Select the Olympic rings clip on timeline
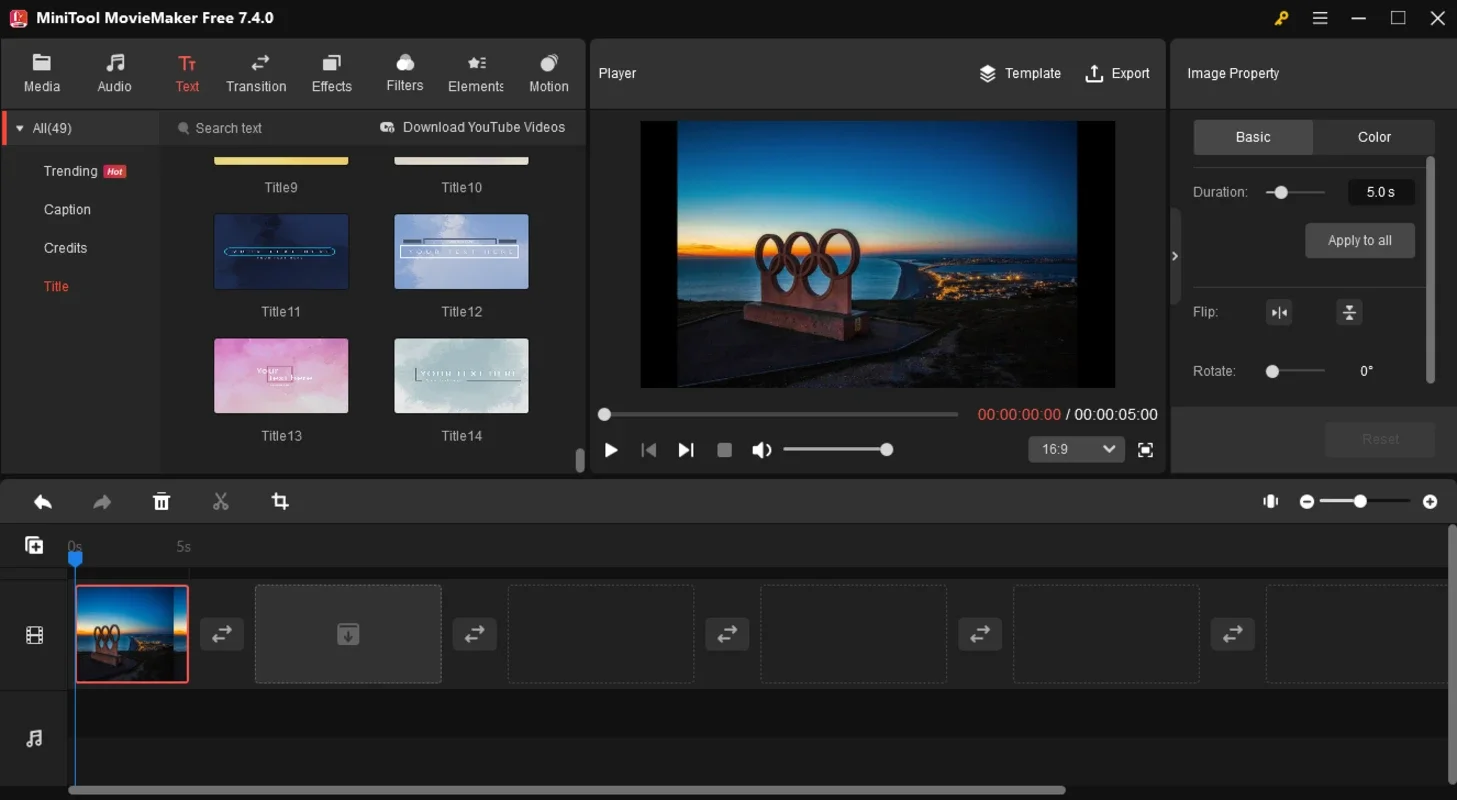The height and width of the screenshot is (800, 1457). [132, 634]
